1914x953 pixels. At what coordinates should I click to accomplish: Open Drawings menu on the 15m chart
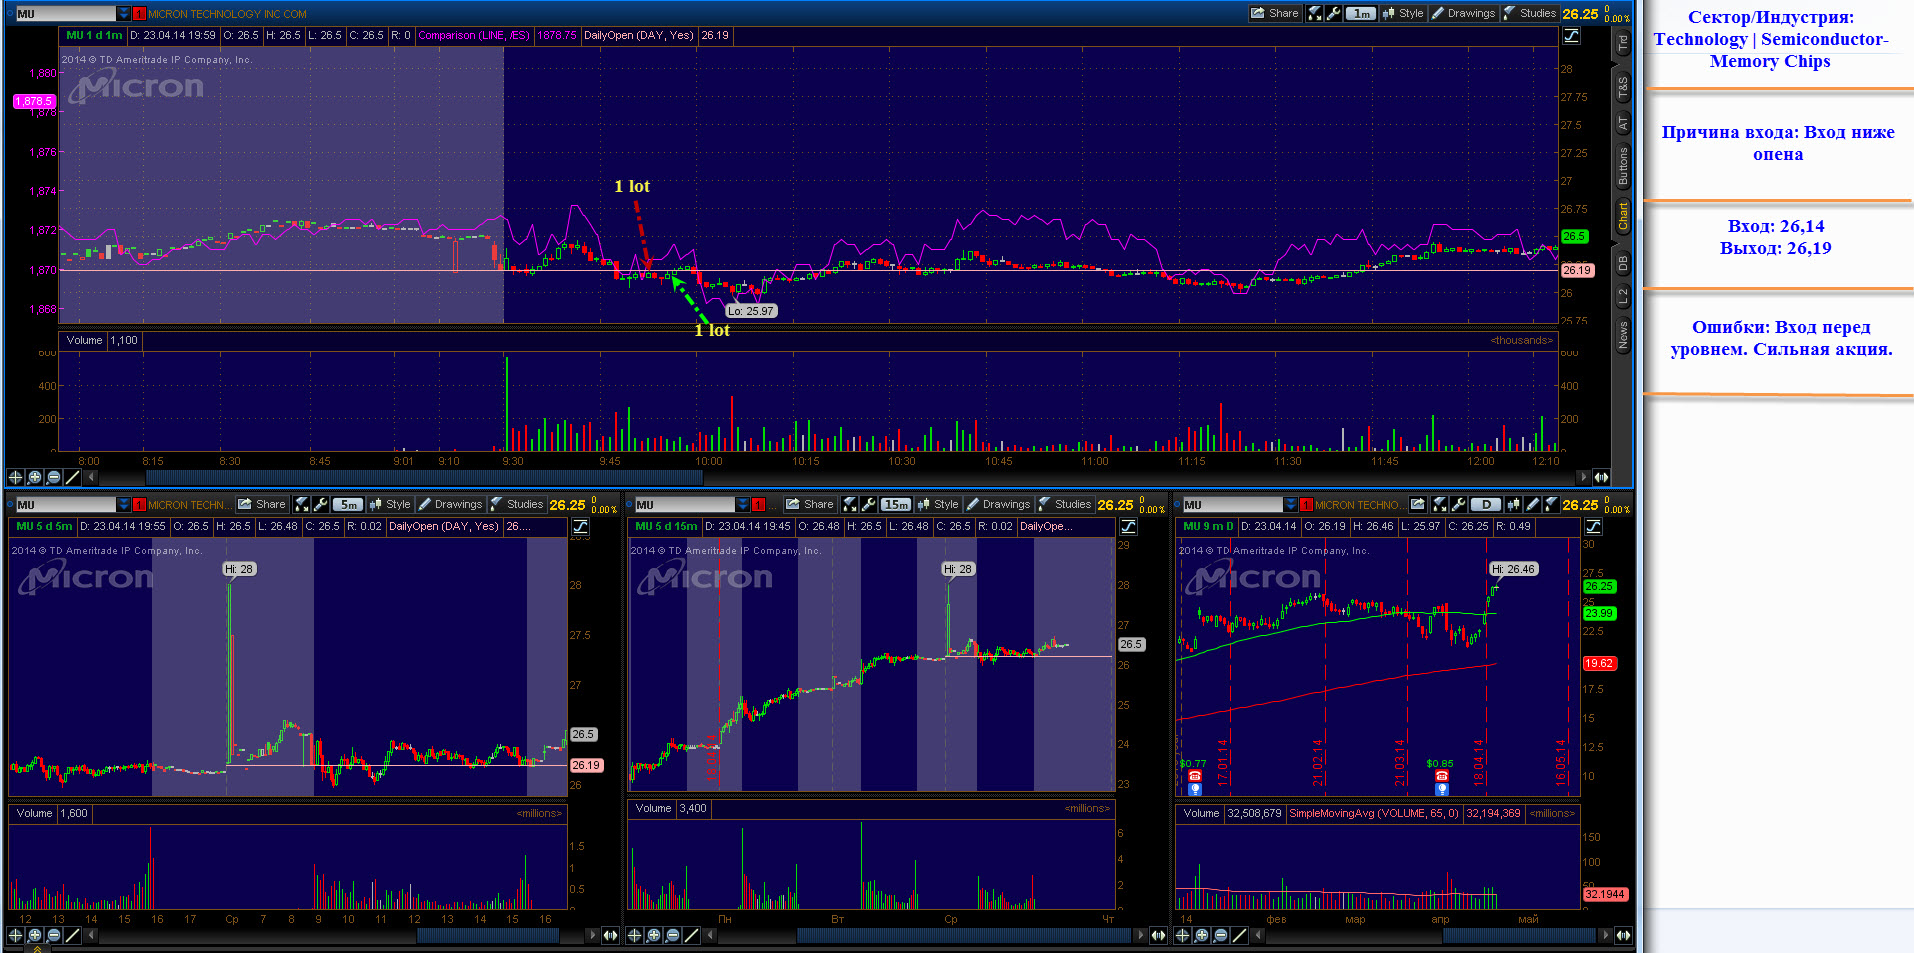click(x=998, y=504)
